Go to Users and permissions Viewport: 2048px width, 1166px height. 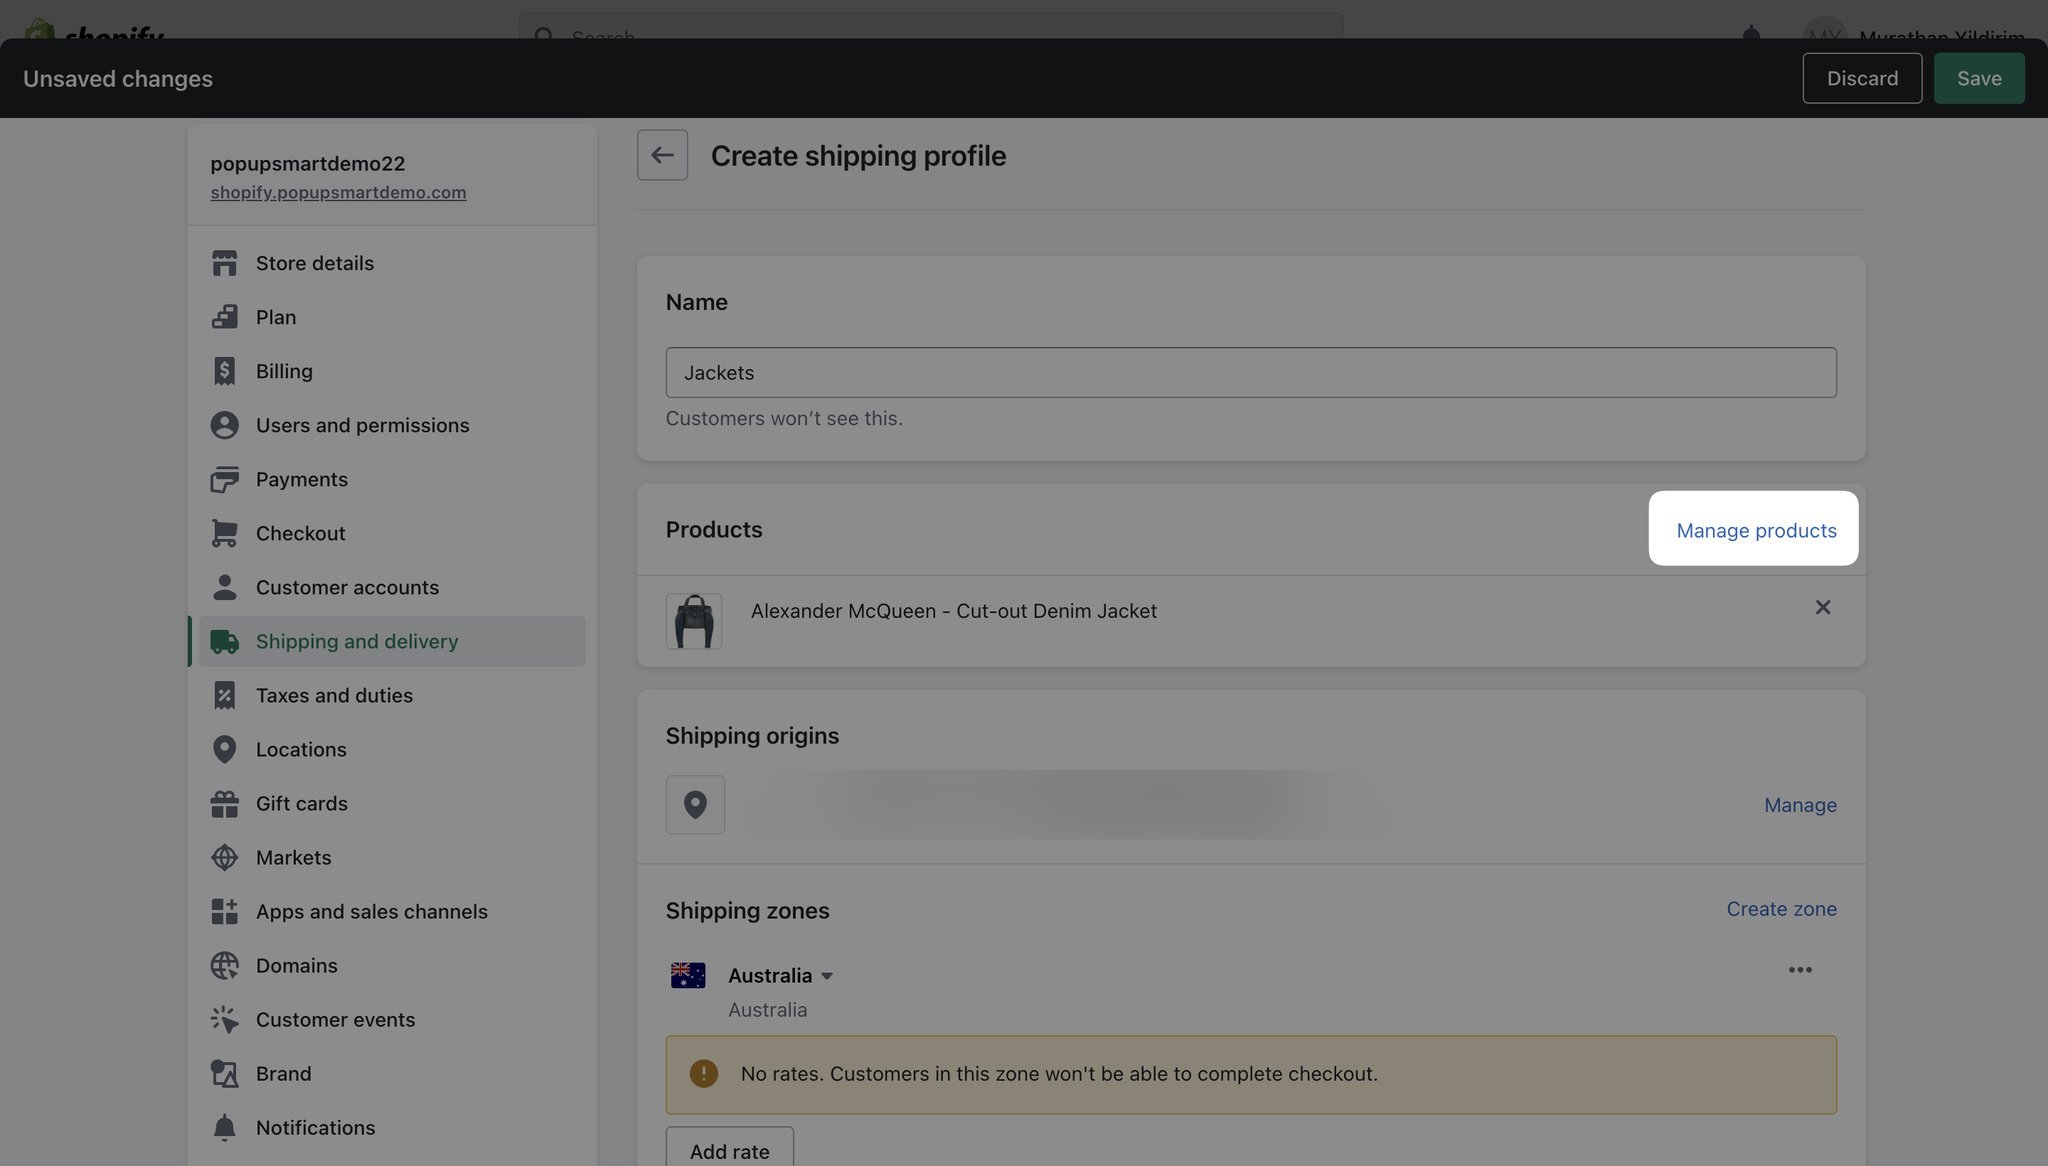[x=392, y=425]
